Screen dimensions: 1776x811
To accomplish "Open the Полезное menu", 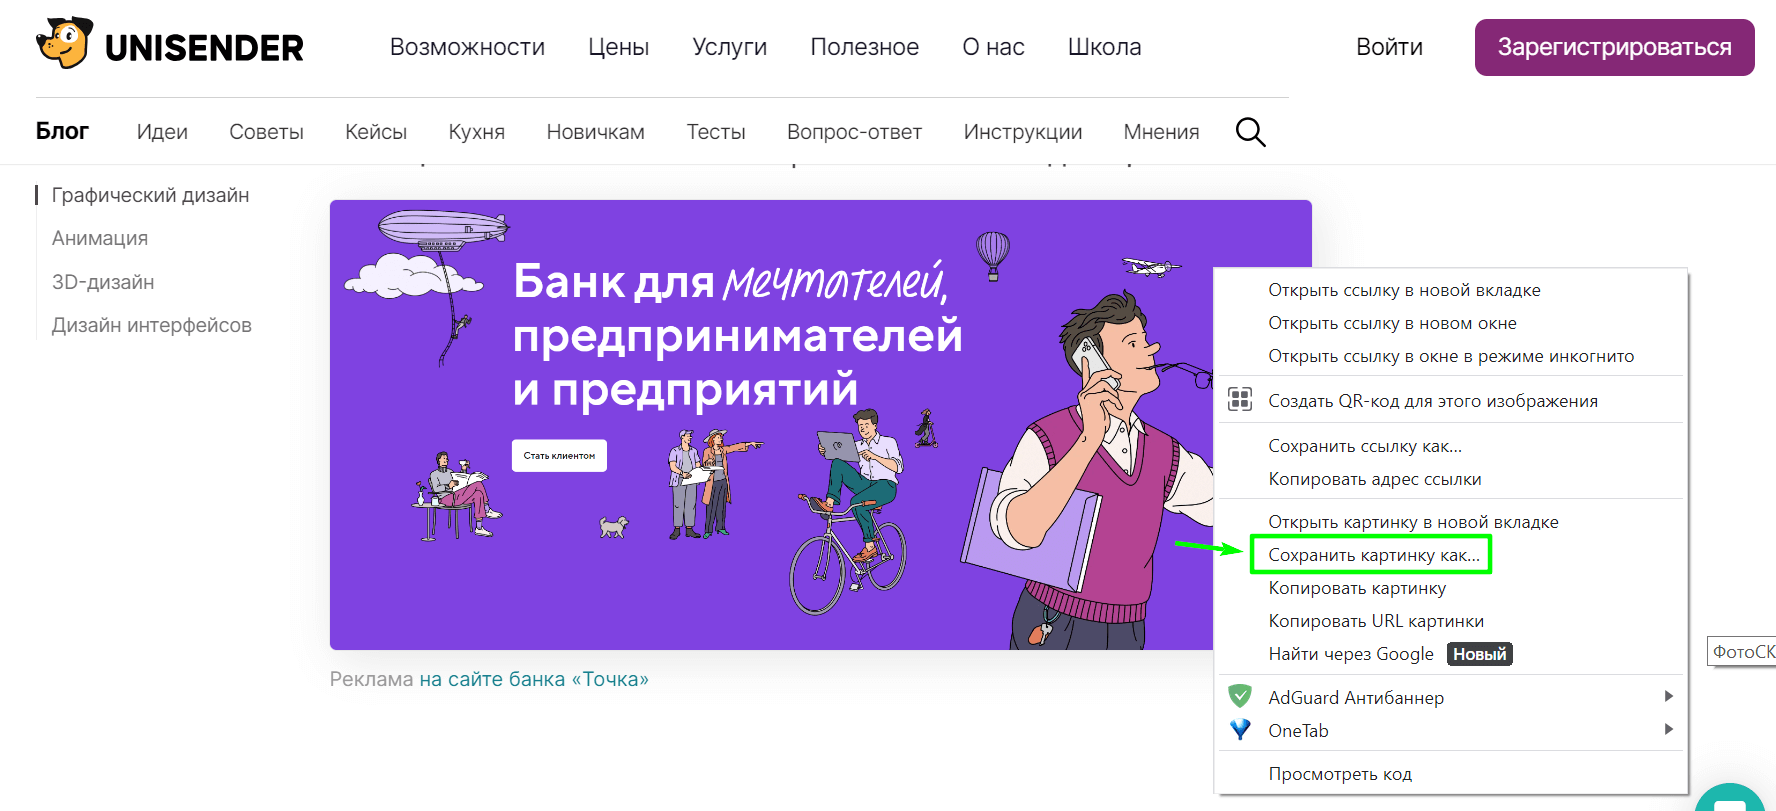I will click(864, 47).
